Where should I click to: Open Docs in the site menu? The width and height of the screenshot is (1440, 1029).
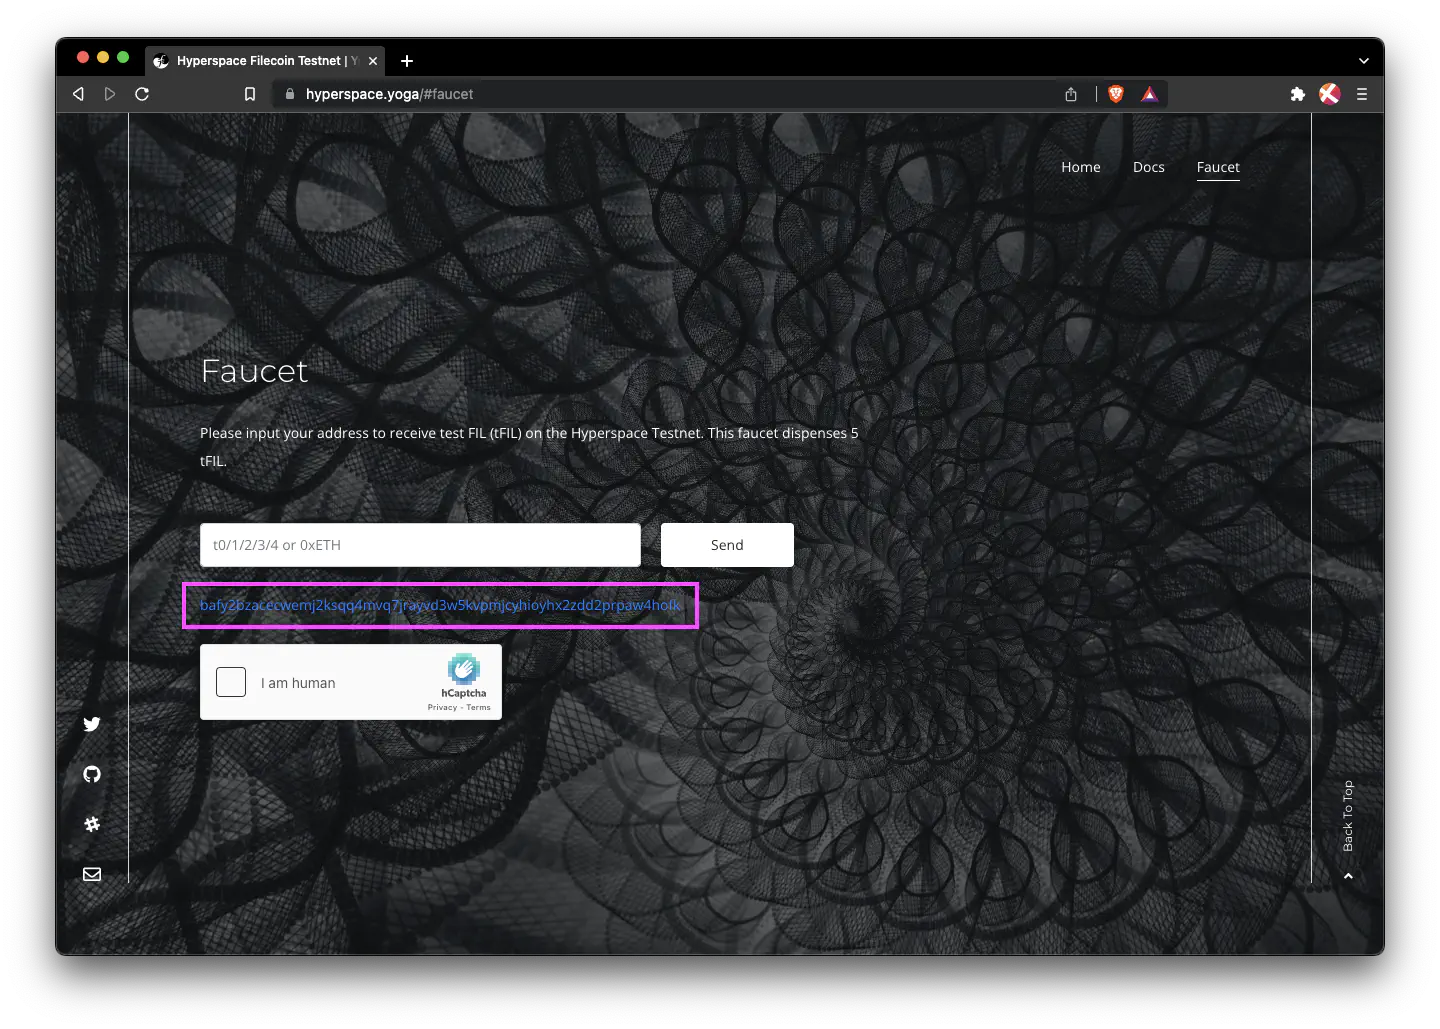coord(1149,167)
